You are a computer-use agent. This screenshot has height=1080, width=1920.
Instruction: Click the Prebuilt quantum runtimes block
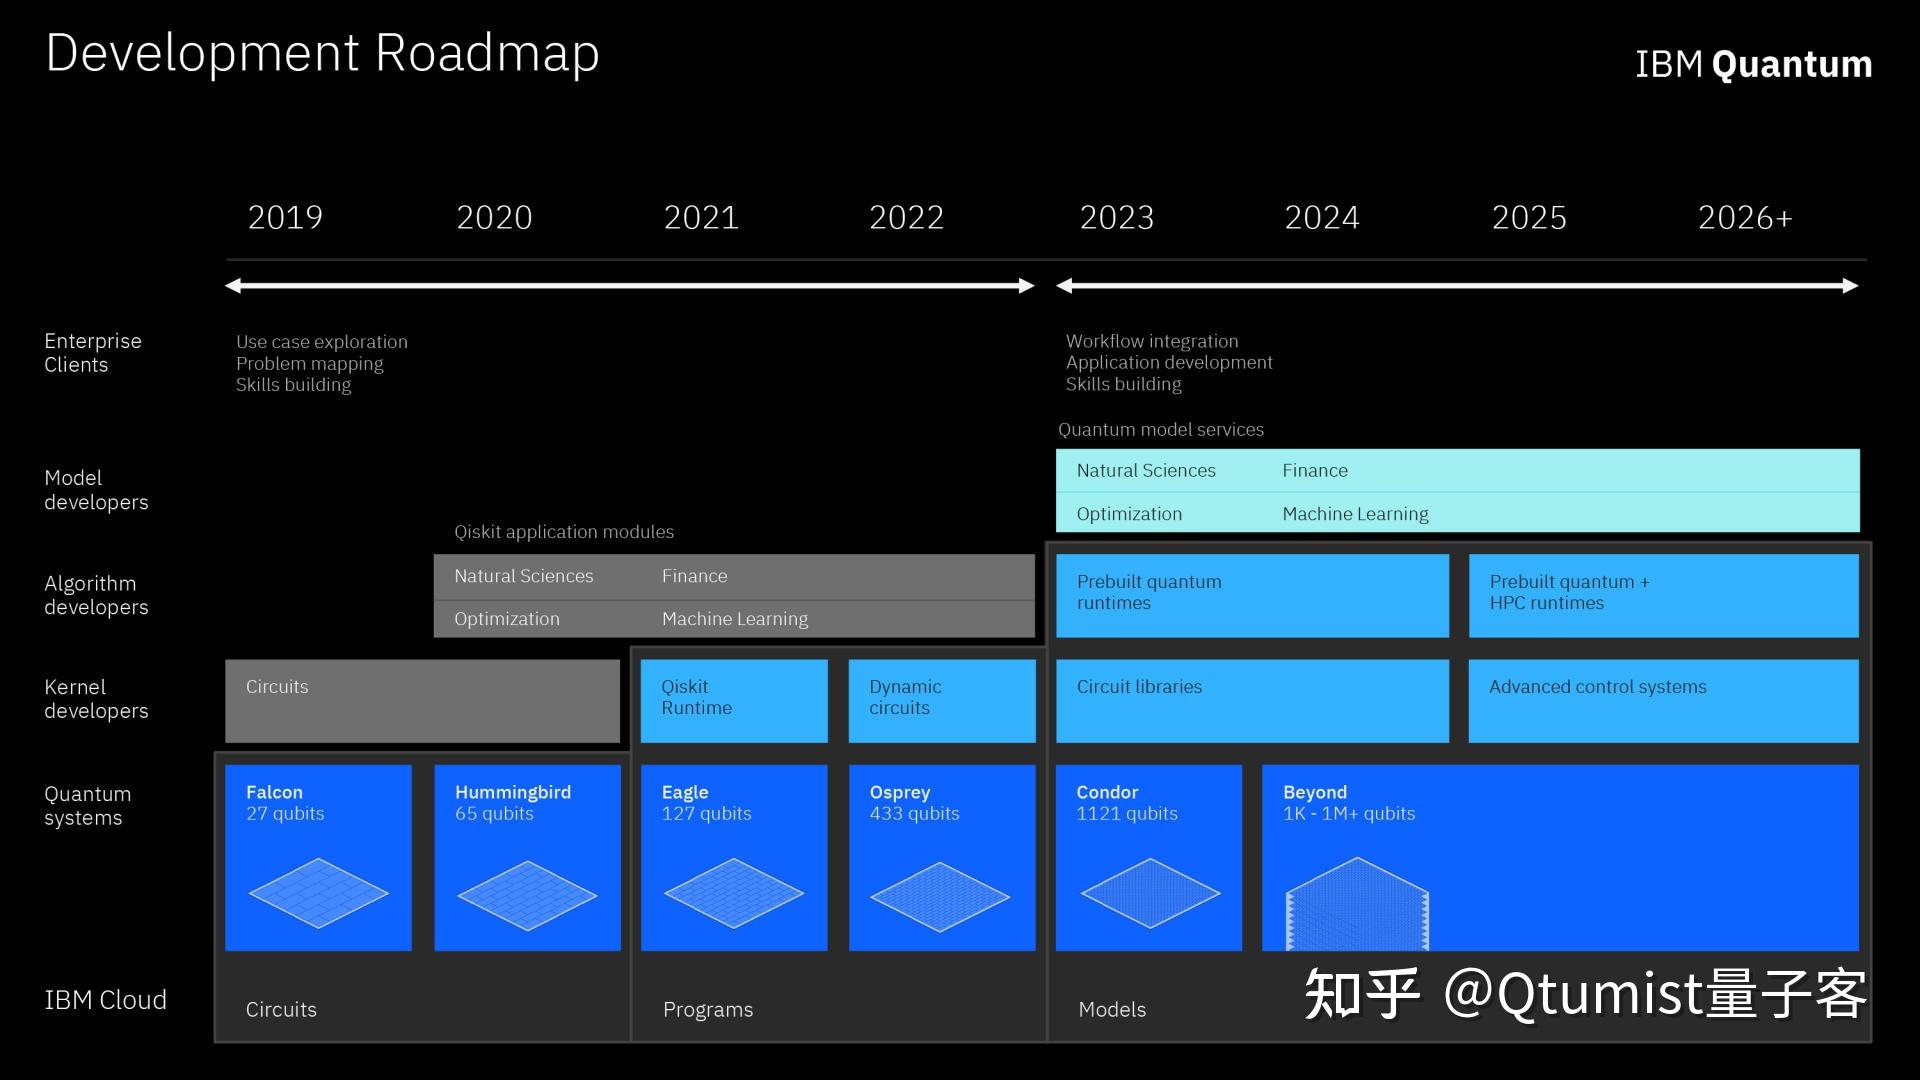coord(1252,595)
